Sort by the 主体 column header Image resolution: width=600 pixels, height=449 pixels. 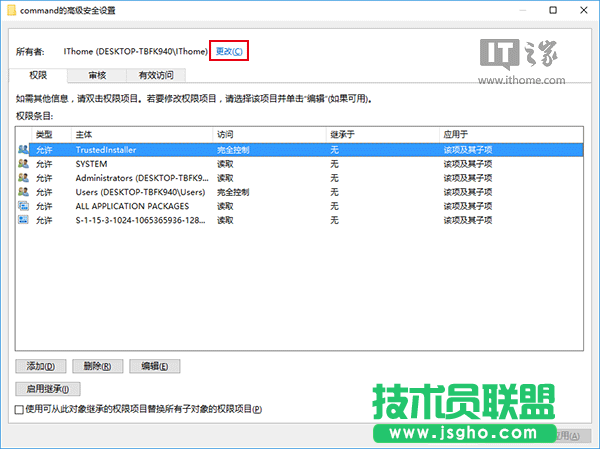(142, 134)
